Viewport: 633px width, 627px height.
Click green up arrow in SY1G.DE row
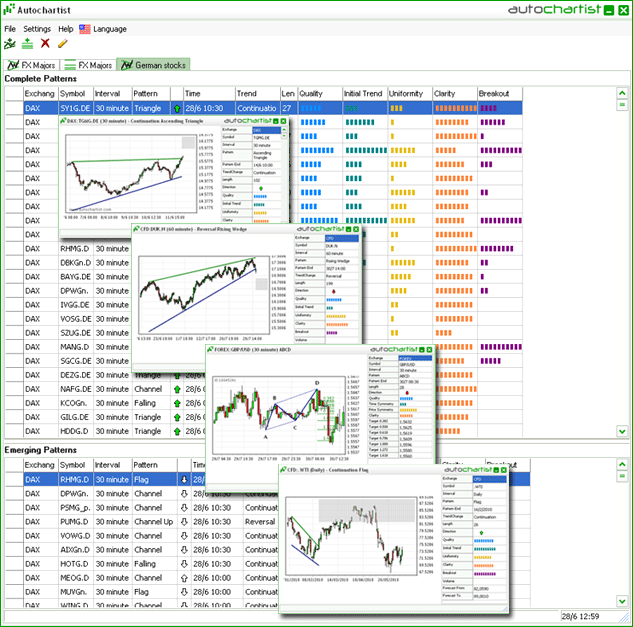(177, 109)
